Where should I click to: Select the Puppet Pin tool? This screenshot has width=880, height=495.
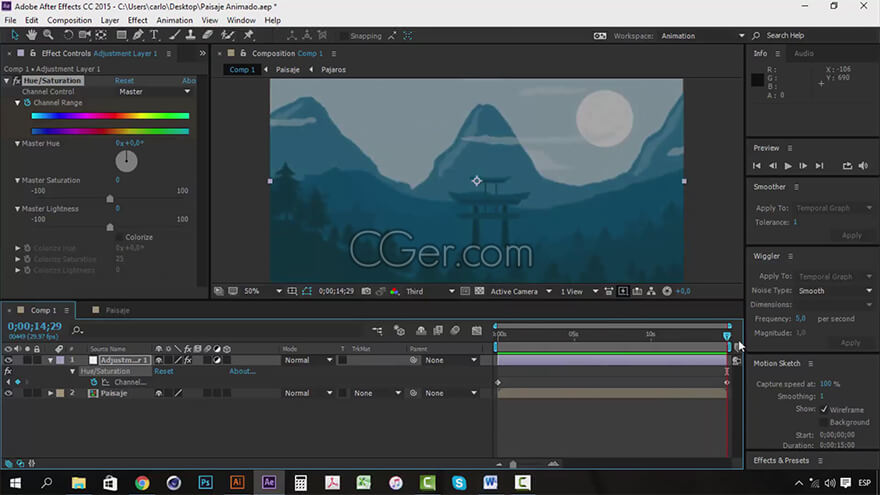(x=249, y=35)
